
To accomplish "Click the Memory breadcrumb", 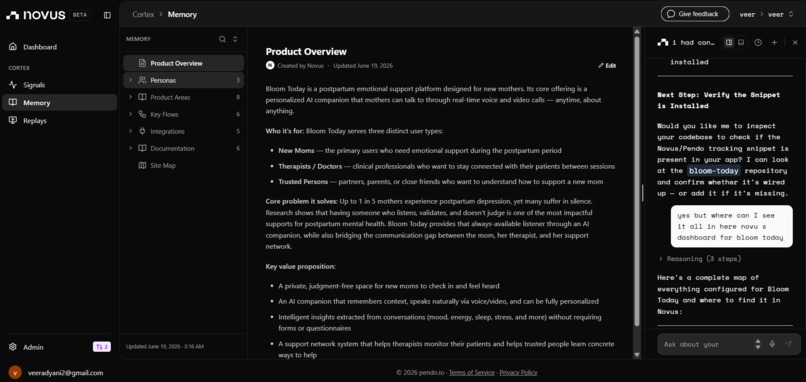I will (x=182, y=14).
